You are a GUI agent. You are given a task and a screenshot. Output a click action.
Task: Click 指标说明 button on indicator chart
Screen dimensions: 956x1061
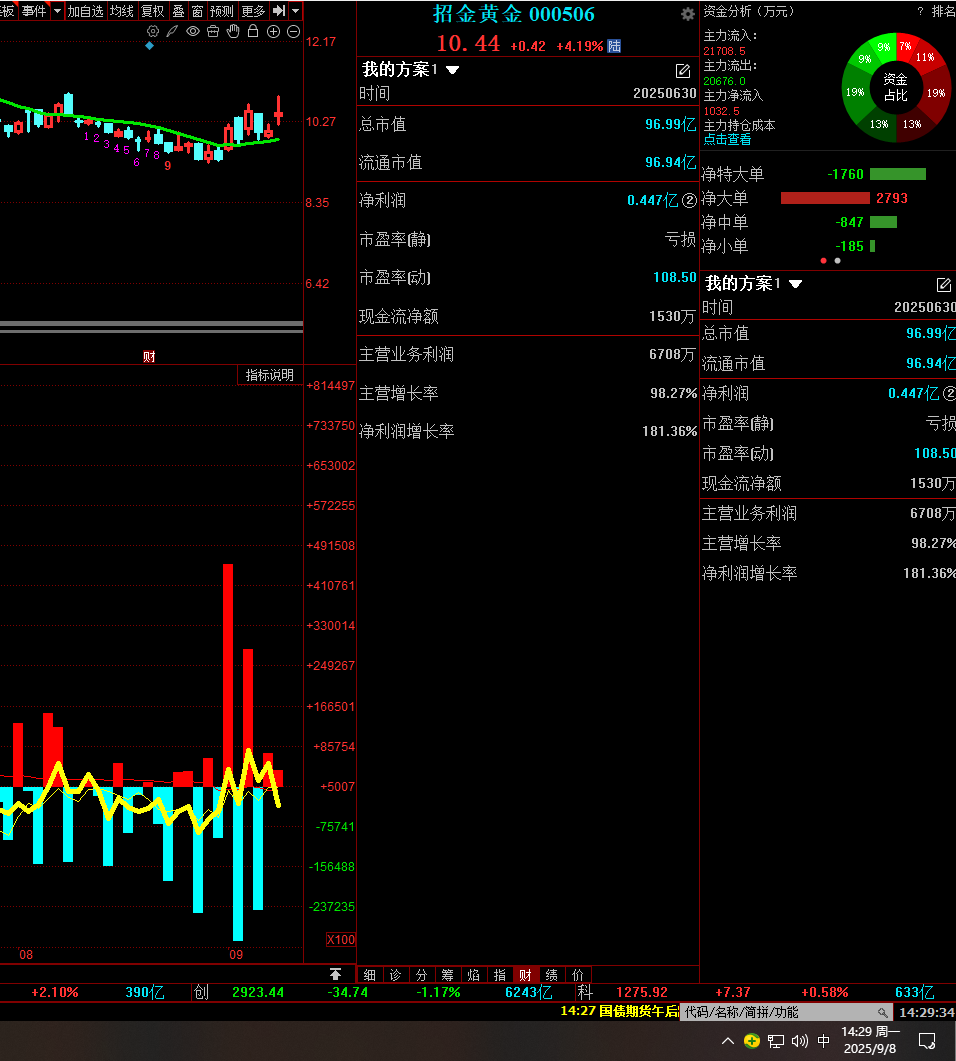269,375
